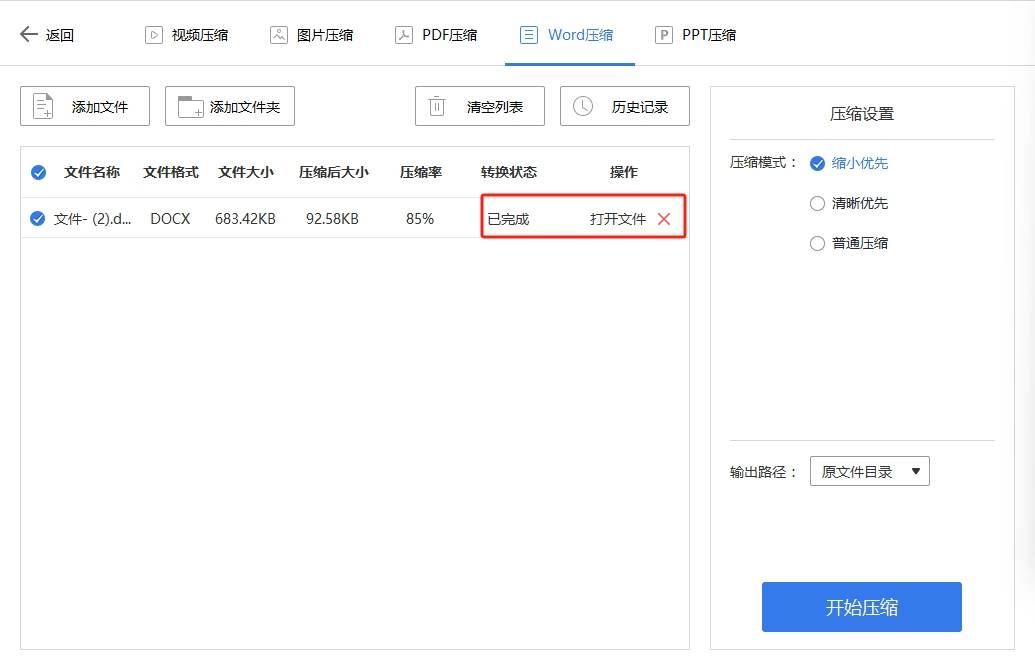Click the 文件格式 column header
Viewport: 1035px width, 670px height.
pyautogui.click(x=171, y=172)
